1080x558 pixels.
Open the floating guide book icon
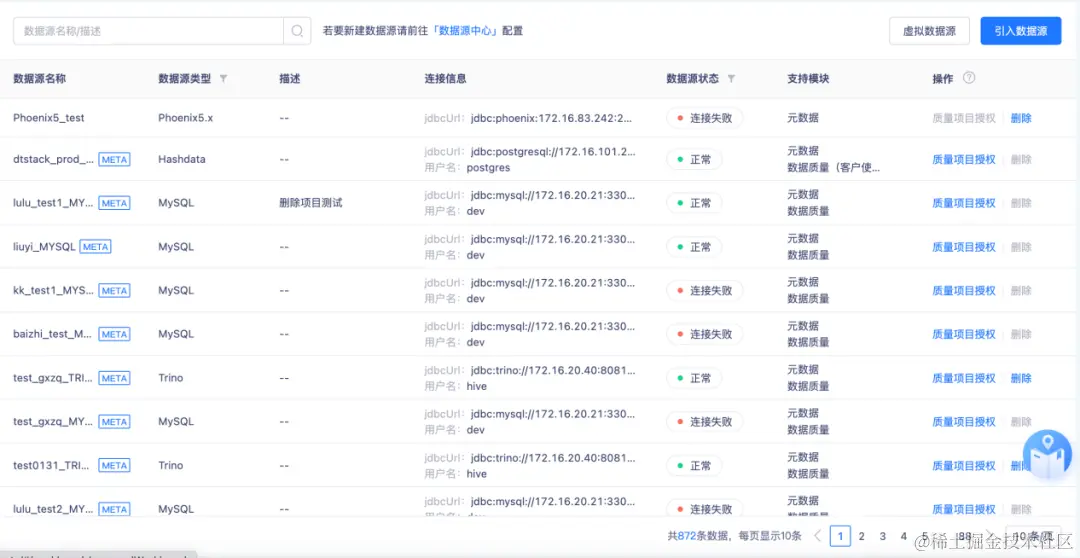[x=1047, y=455]
